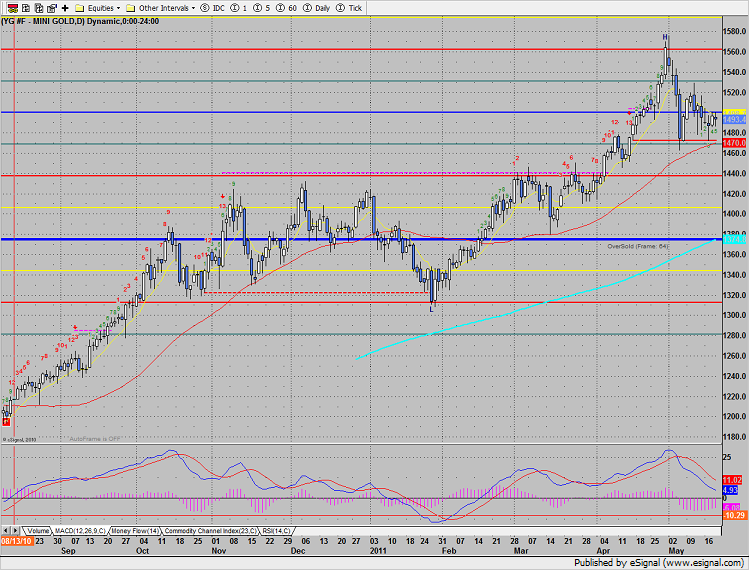The height and width of the screenshot is (570, 749).
Task: Click the page layout toolbar icon
Action: [x=52, y=8]
